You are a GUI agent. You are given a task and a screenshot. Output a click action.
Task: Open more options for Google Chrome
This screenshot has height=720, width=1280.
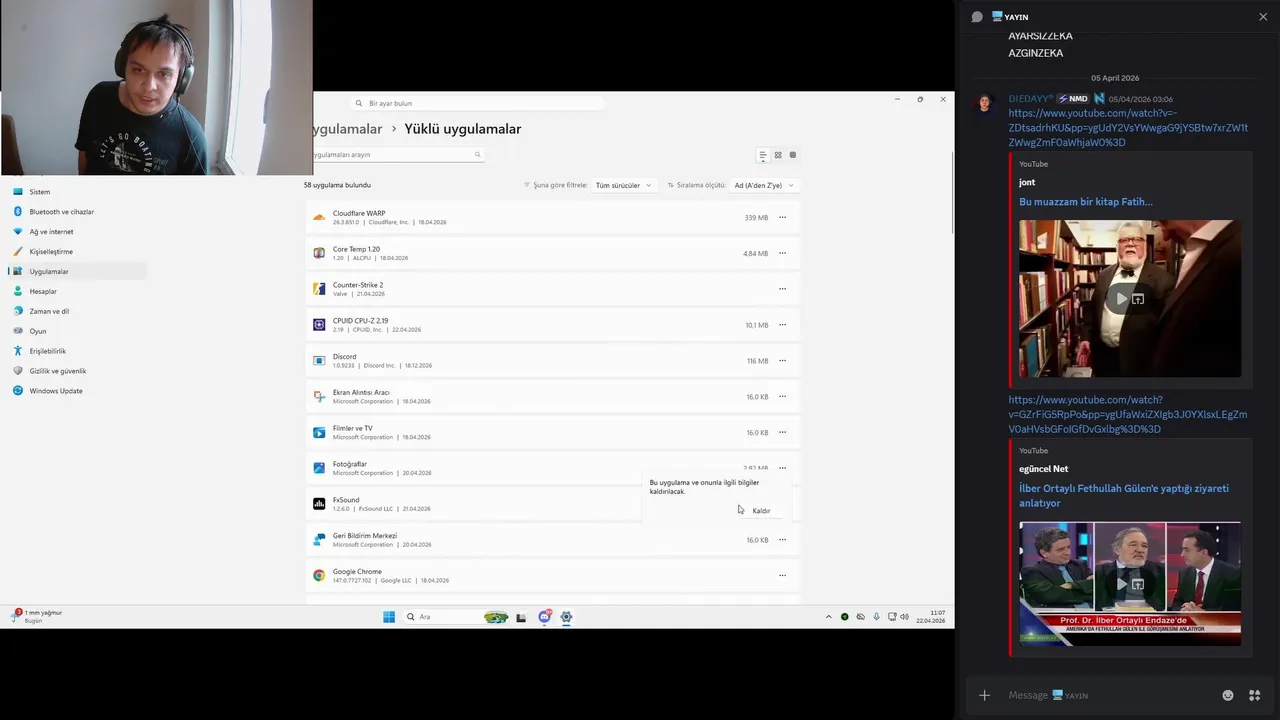click(782, 575)
